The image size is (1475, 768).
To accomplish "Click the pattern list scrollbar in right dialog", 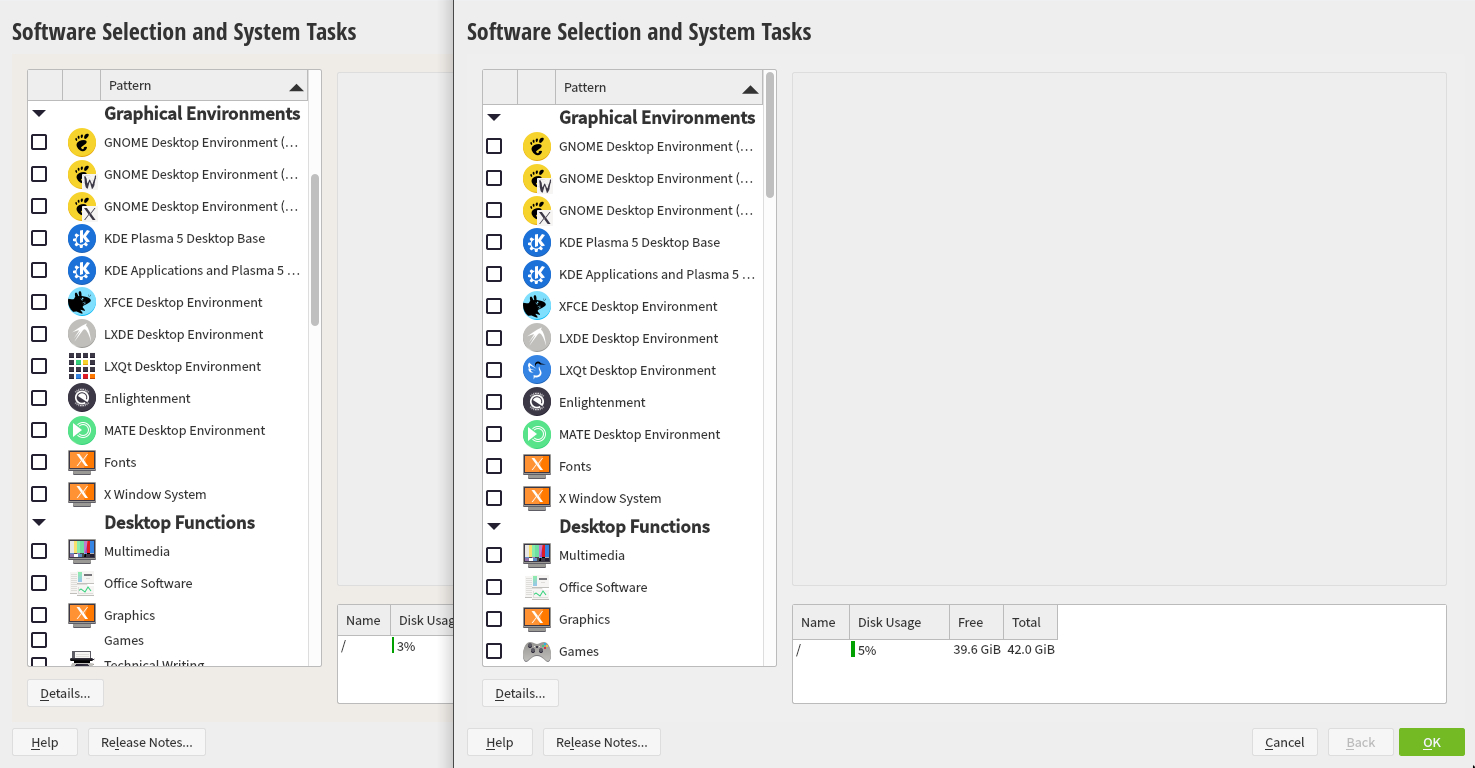I will pyautogui.click(x=770, y=136).
